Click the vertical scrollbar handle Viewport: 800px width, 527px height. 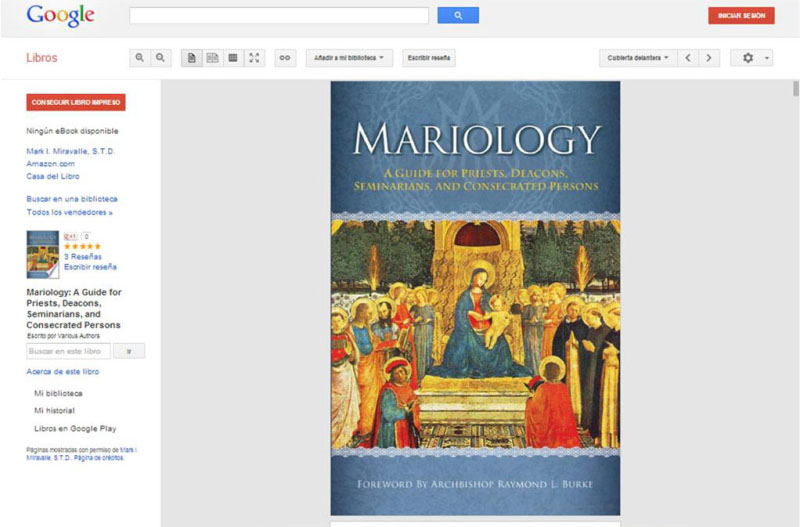[795, 88]
